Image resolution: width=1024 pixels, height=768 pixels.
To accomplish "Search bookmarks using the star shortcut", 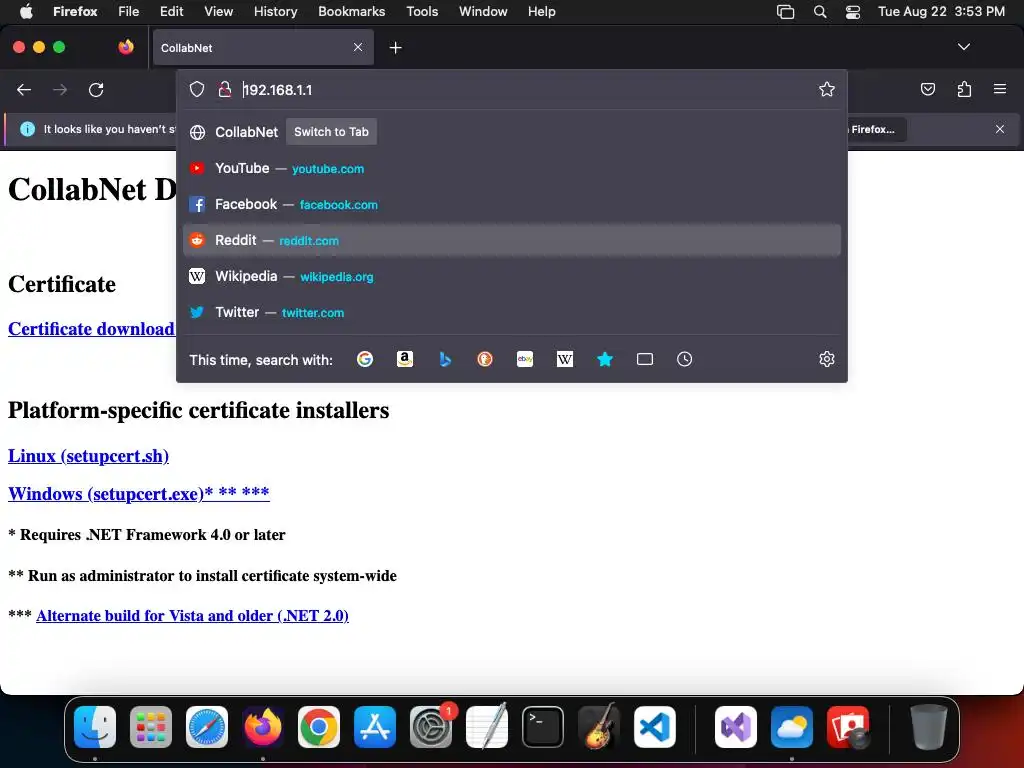I will (x=605, y=359).
